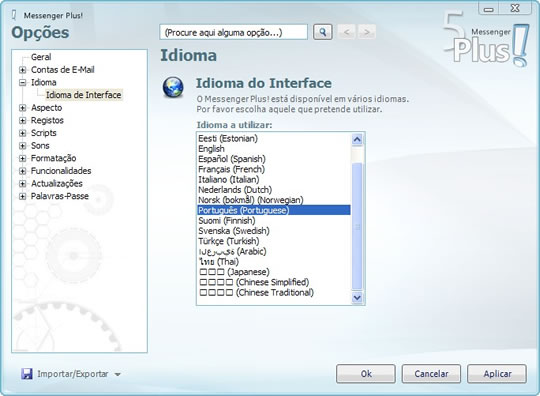Click the language list scroll down arrow

click(357, 297)
